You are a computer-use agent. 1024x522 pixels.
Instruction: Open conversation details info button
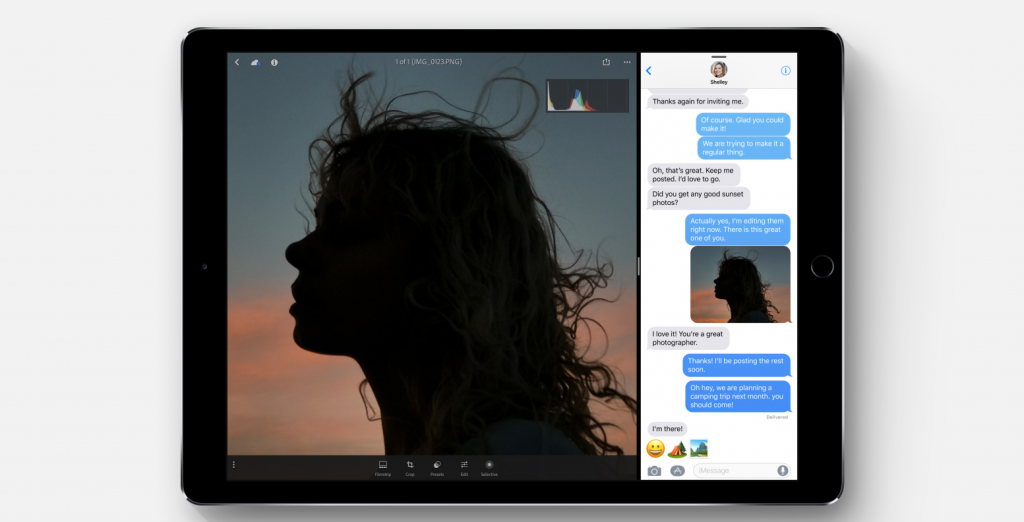coord(785,71)
